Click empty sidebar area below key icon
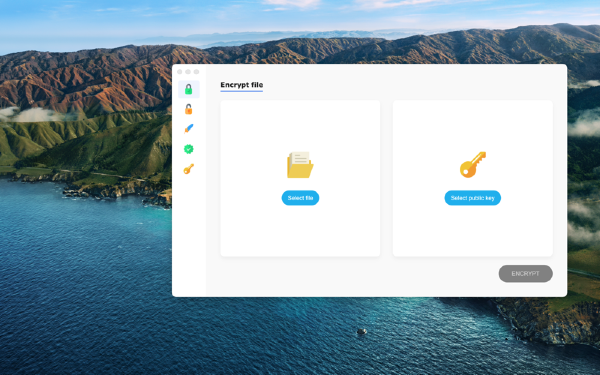The height and width of the screenshot is (375, 600). pos(189,233)
